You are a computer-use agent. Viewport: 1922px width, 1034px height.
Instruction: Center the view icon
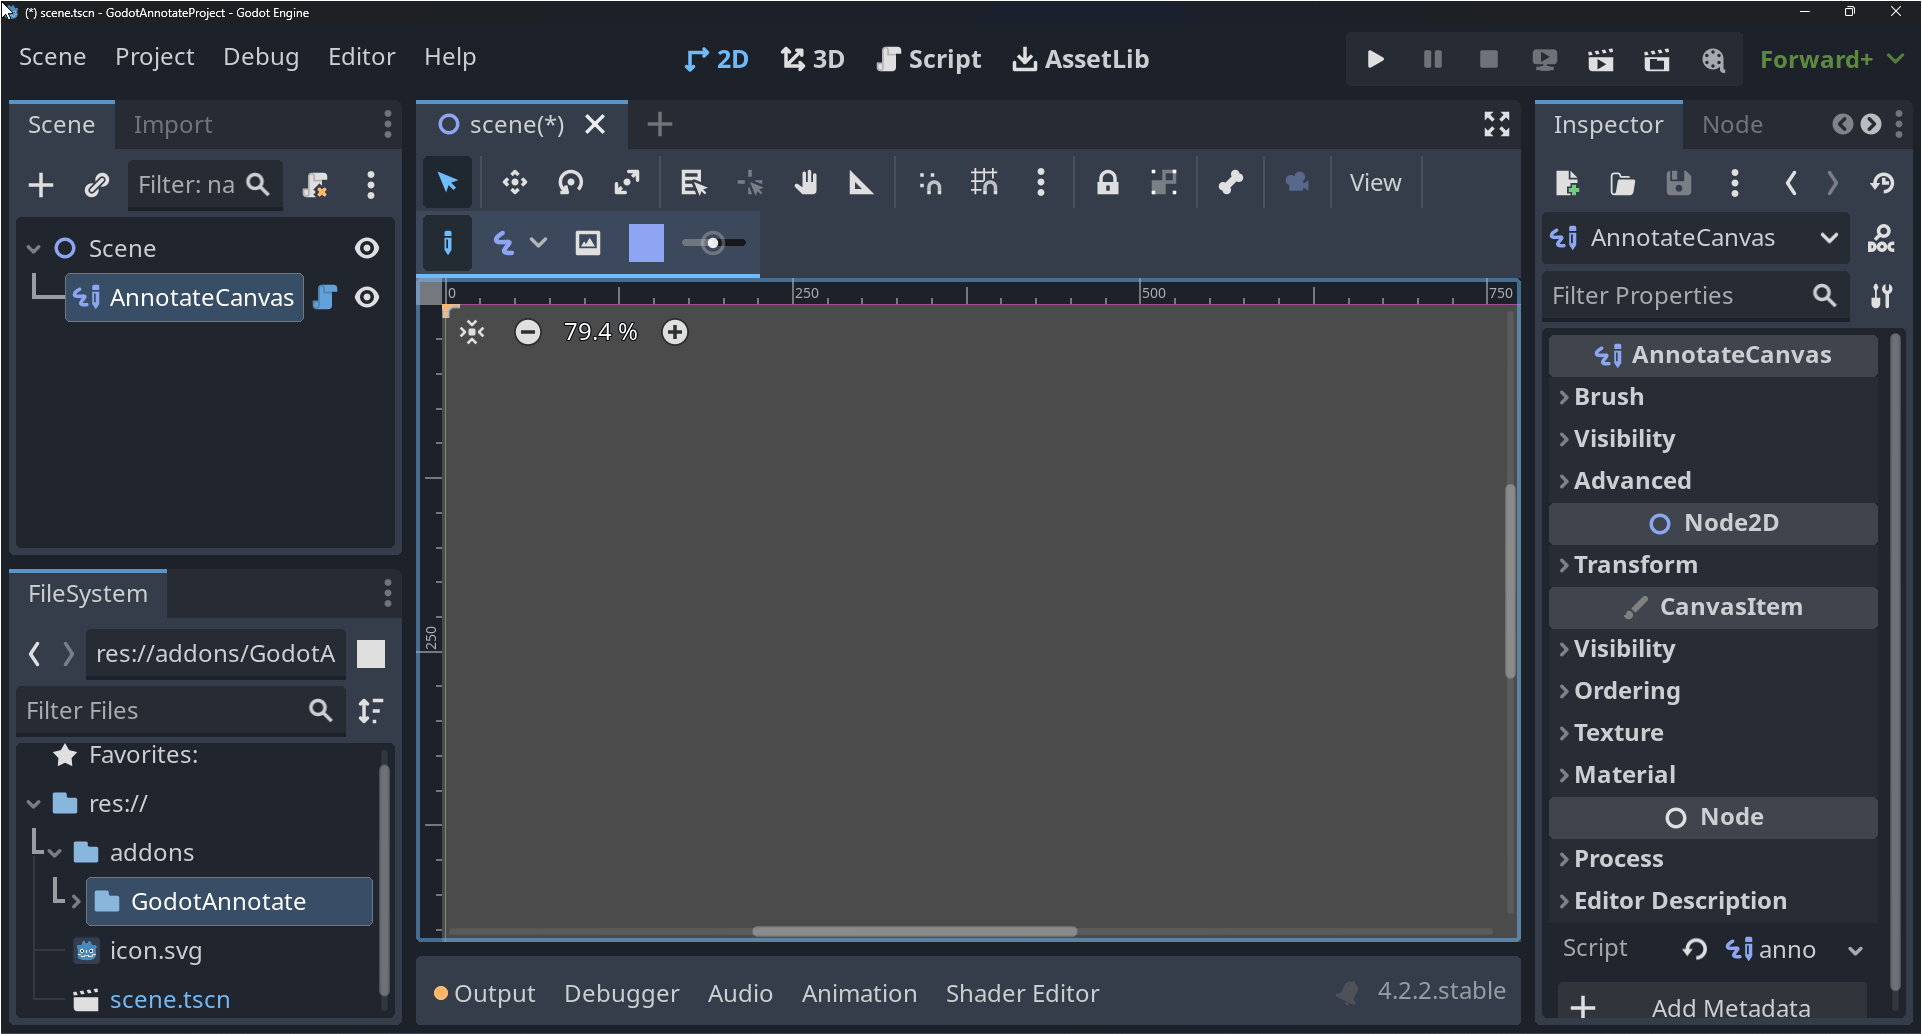point(472,332)
